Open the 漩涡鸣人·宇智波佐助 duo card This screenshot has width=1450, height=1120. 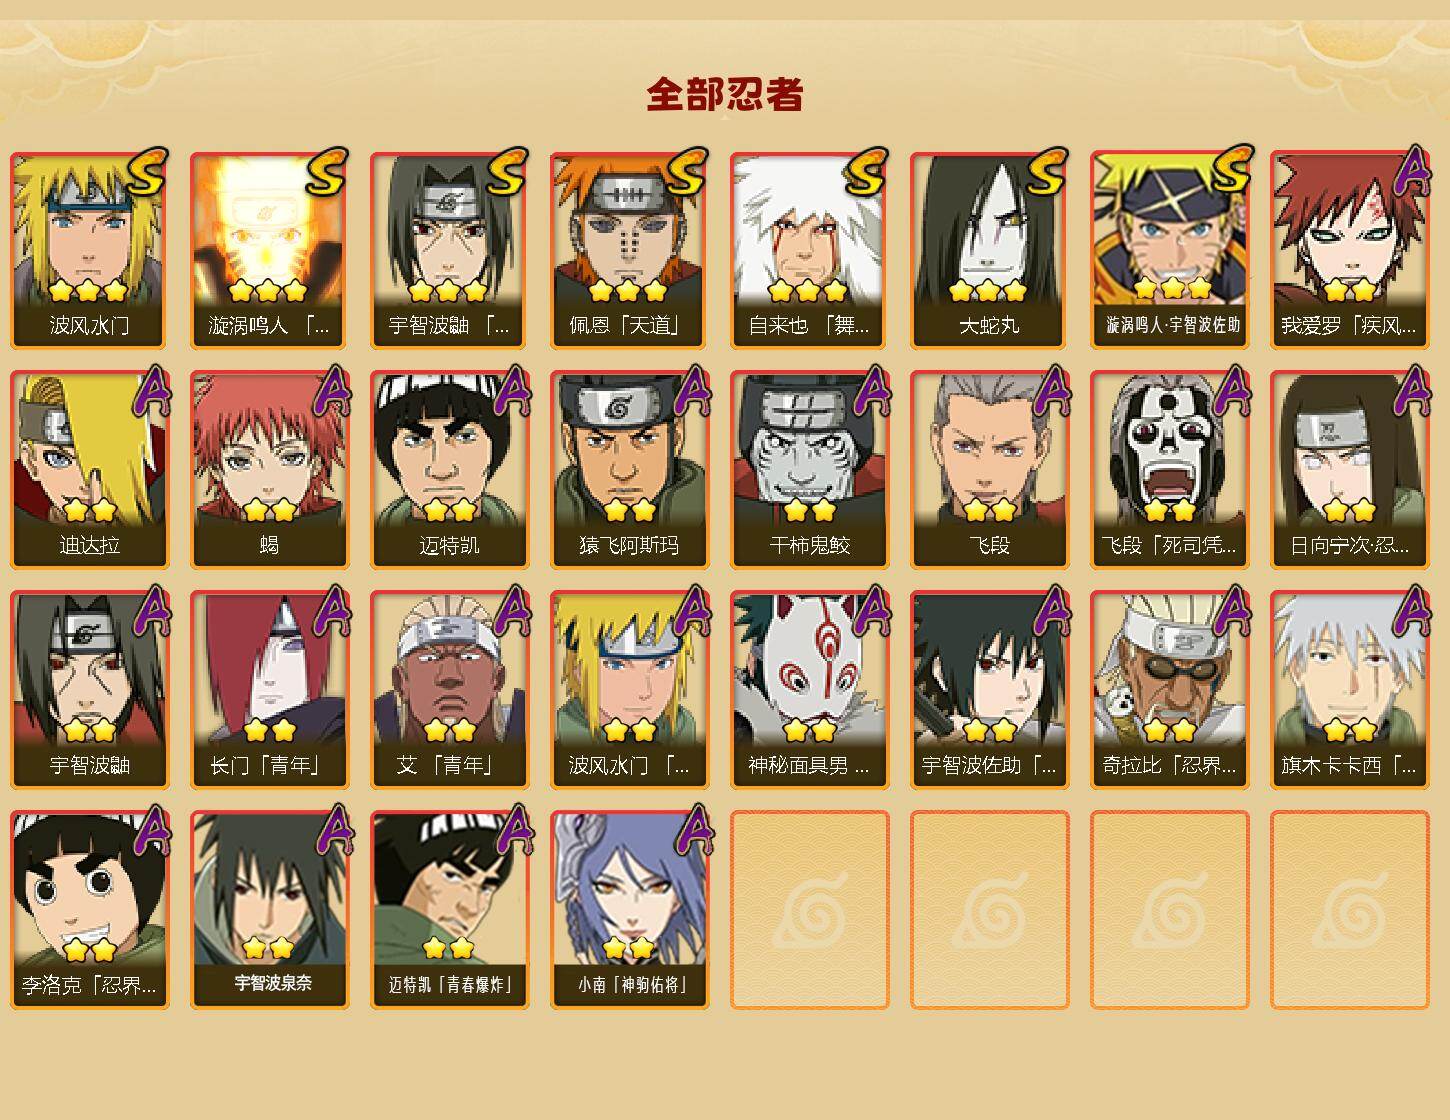pyautogui.click(x=1169, y=250)
